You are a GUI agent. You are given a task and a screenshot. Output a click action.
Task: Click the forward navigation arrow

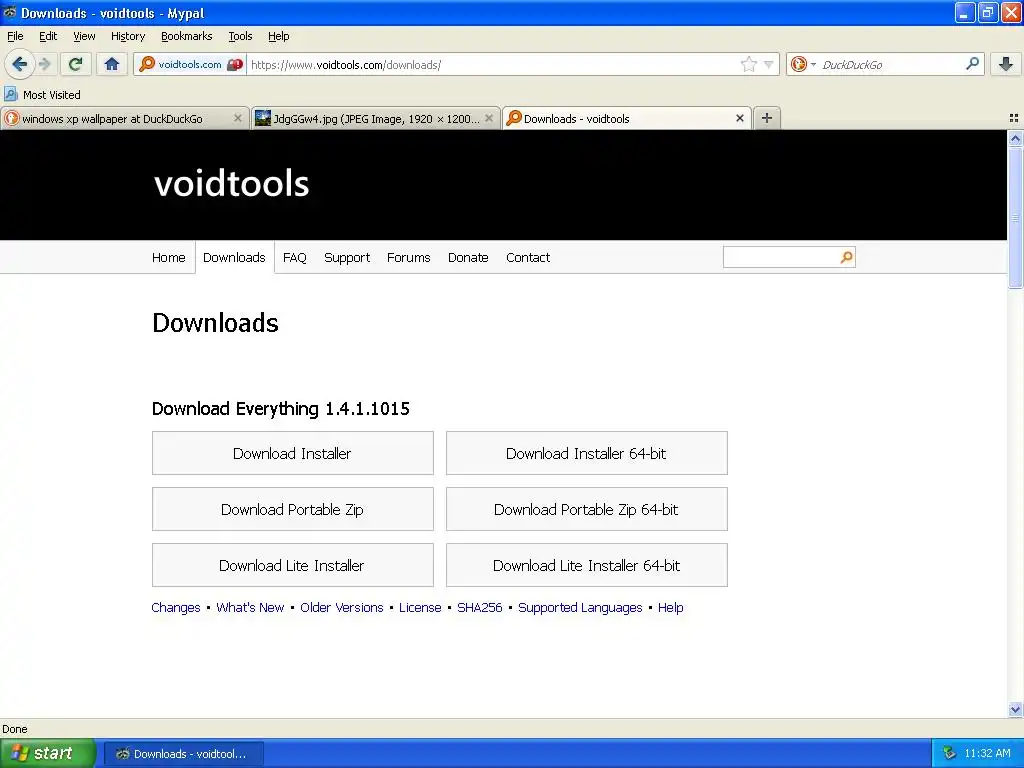(x=44, y=64)
